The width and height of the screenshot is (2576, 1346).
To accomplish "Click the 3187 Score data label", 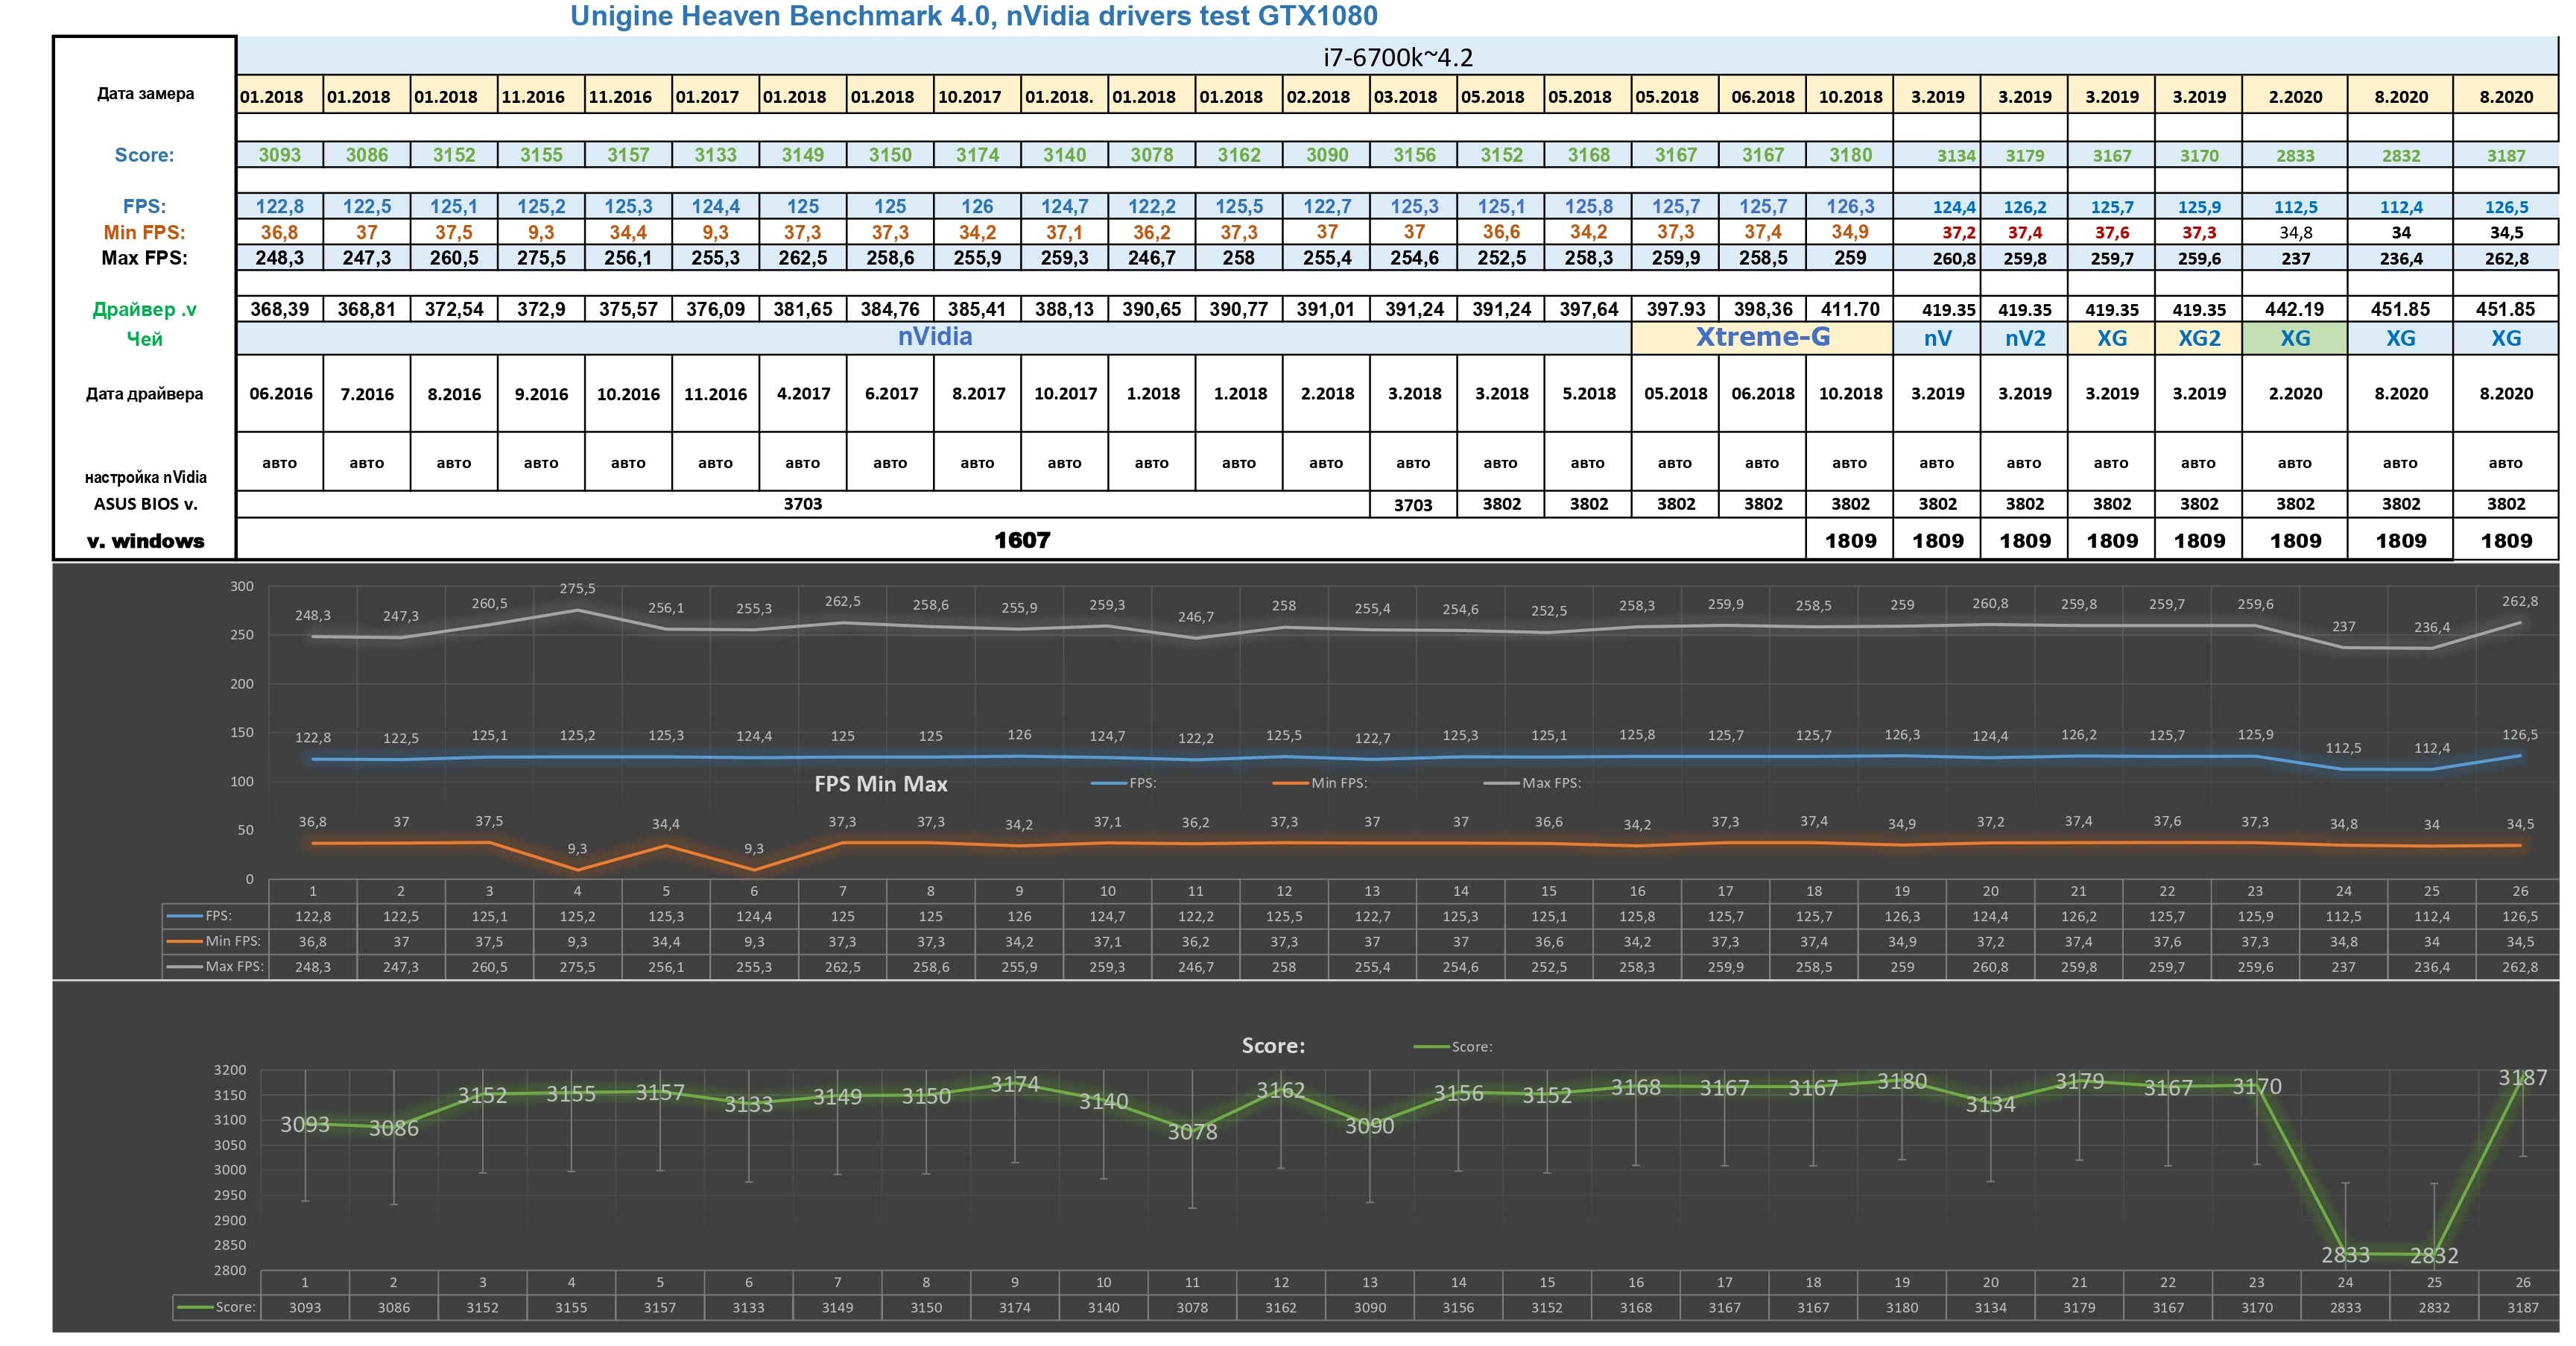I will point(2522,1078).
